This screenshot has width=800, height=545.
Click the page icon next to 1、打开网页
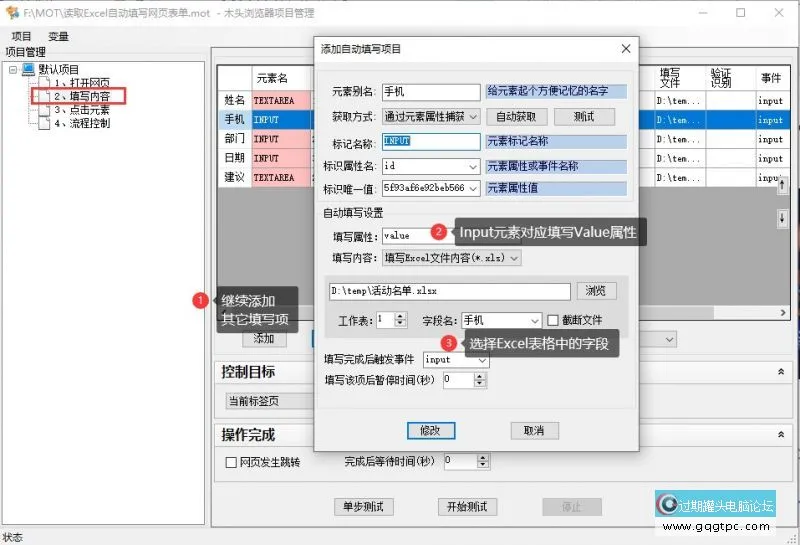44,83
